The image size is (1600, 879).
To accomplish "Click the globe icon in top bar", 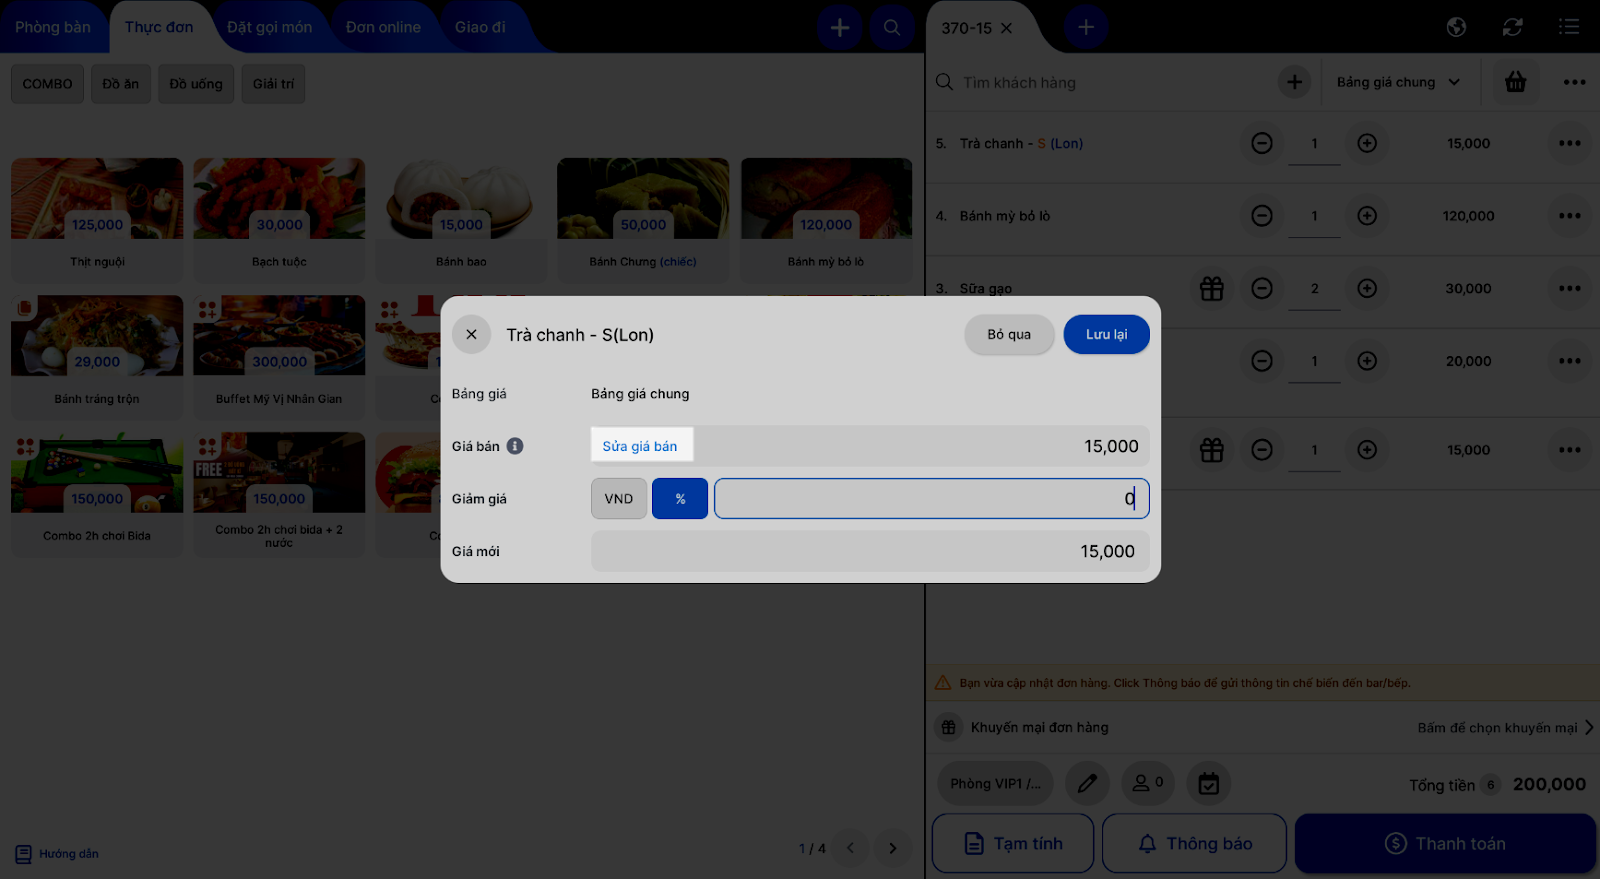I will pyautogui.click(x=1456, y=27).
